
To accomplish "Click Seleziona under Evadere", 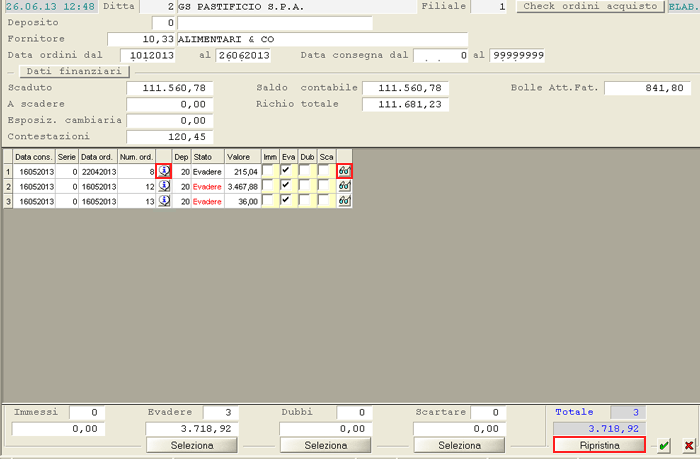I will [x=192, y=445].
